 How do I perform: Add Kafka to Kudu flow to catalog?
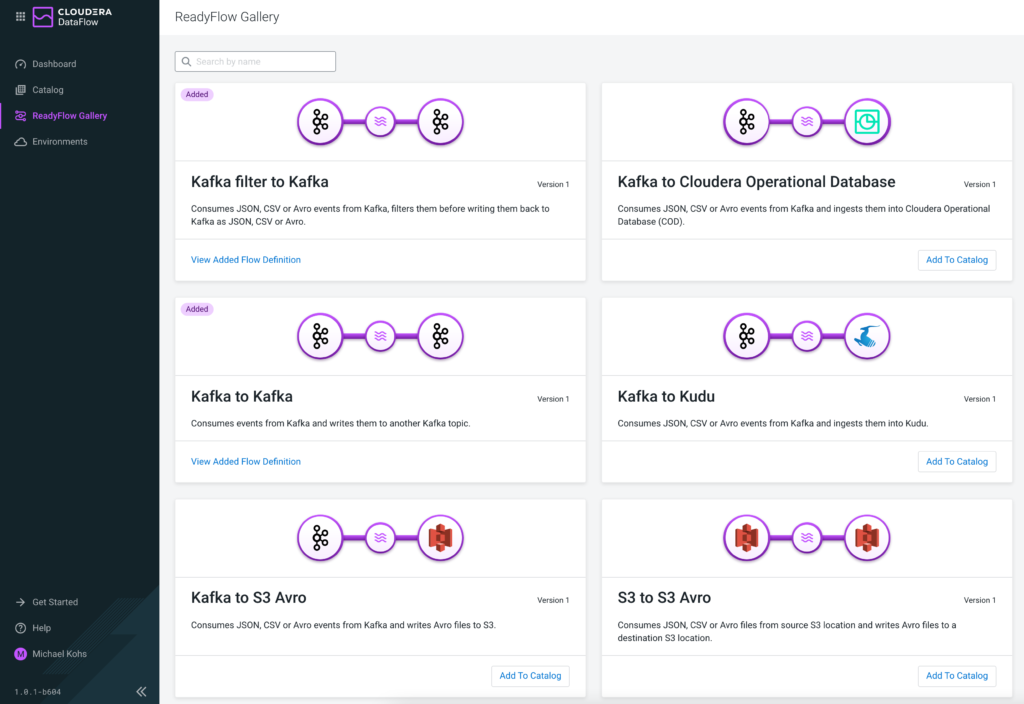956,461
